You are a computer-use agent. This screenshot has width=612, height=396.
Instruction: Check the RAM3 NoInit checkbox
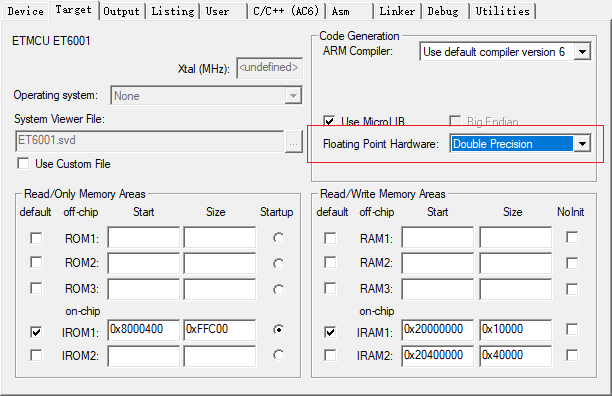(572, 289)
